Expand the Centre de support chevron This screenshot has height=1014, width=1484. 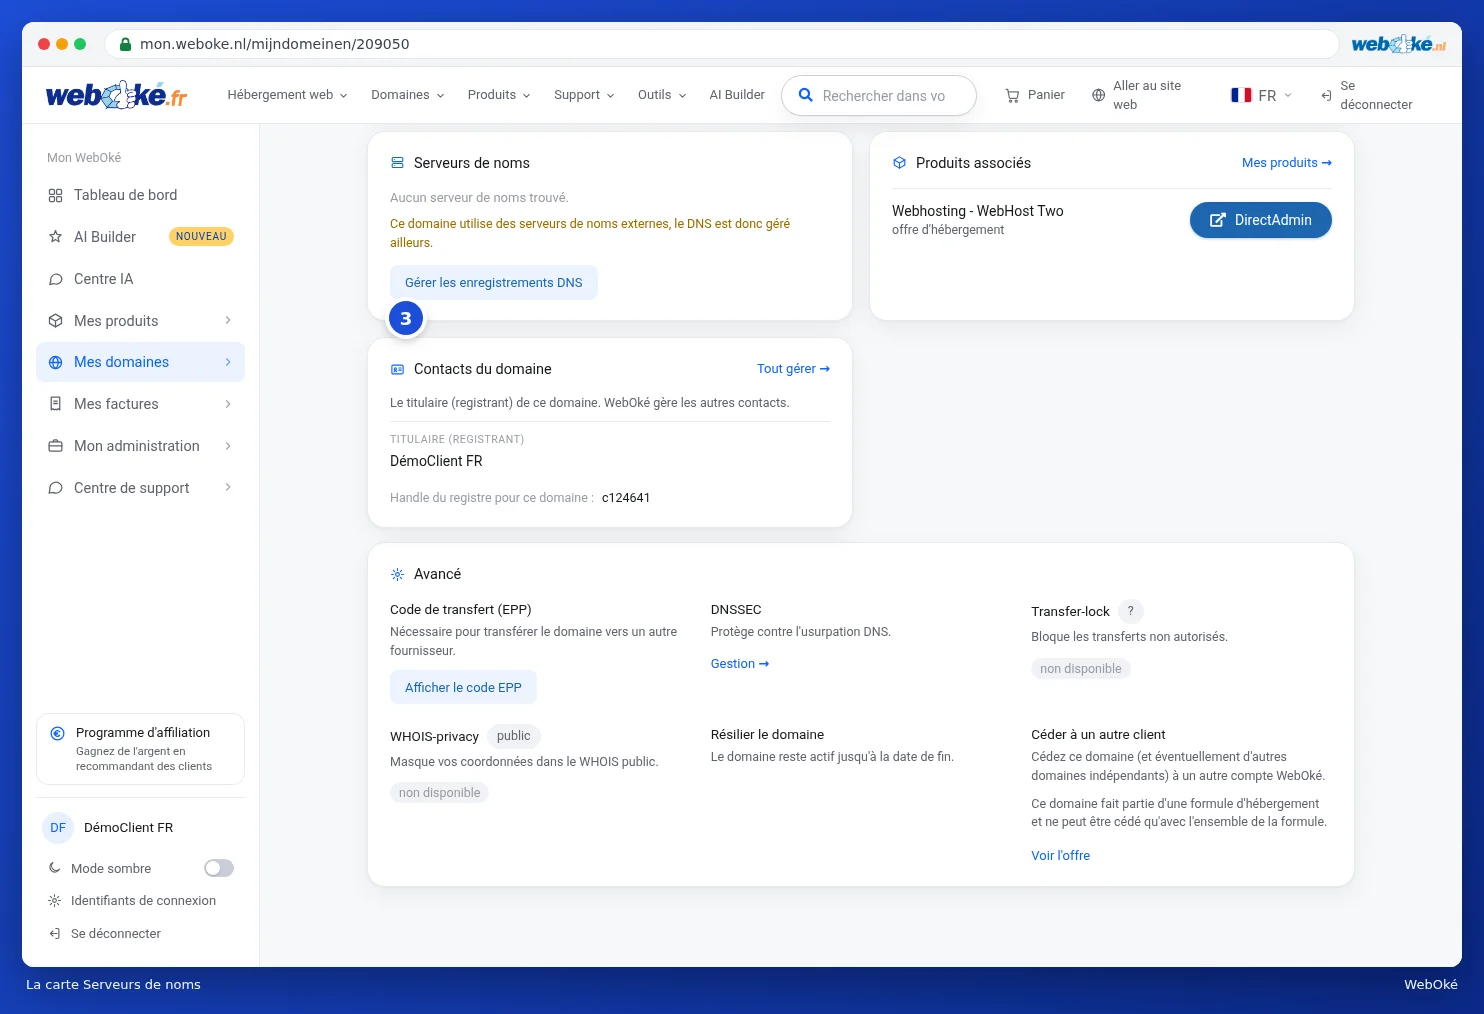pos(228,487)
